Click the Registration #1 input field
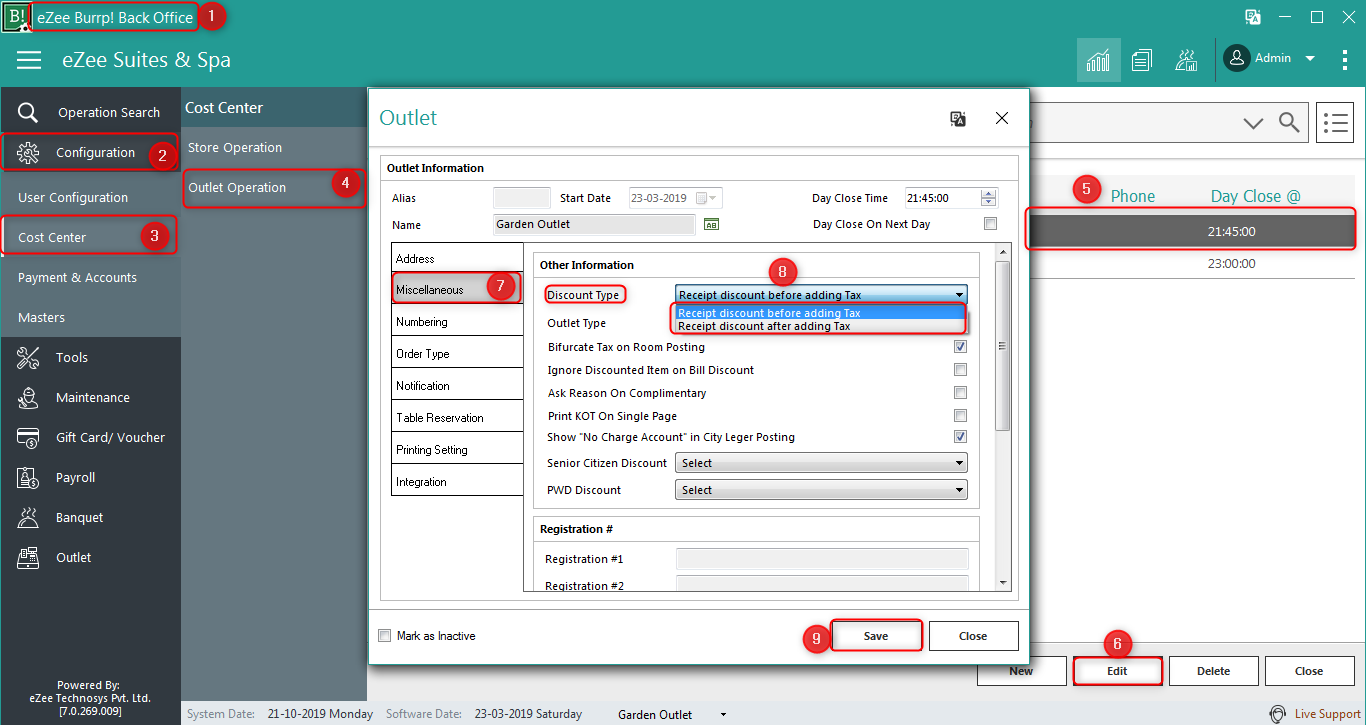The image size is (1366, 725). click(x=822, y=559)
